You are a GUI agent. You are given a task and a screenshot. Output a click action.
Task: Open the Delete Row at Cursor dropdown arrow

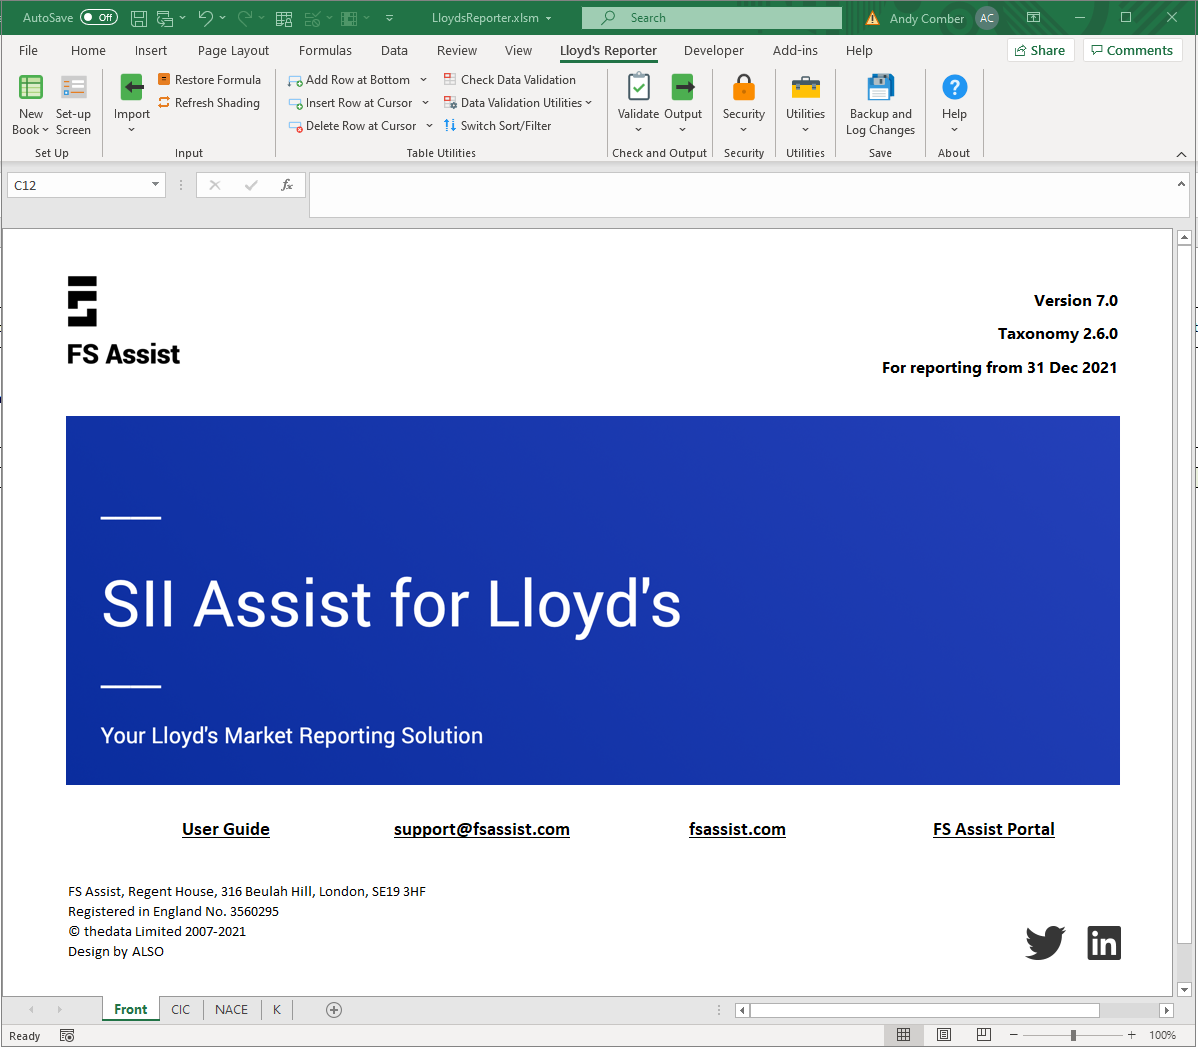click(x=429, y=125)
